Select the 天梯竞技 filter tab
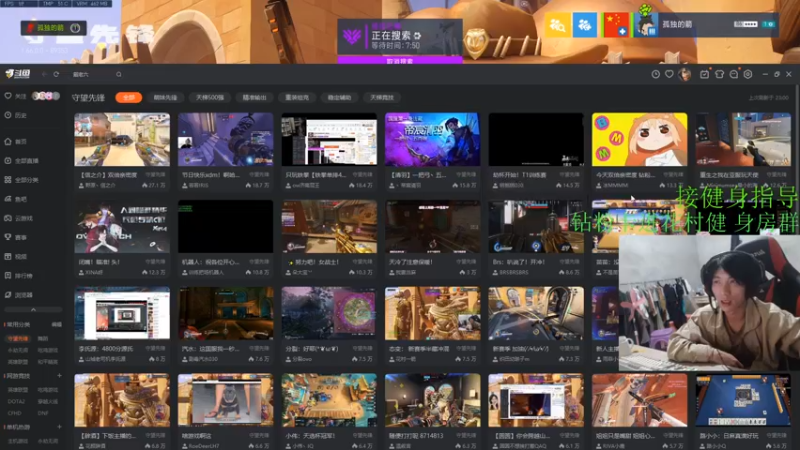Image resolution: width=800 pixels, height=450 pixels. [x=382, y=97]
